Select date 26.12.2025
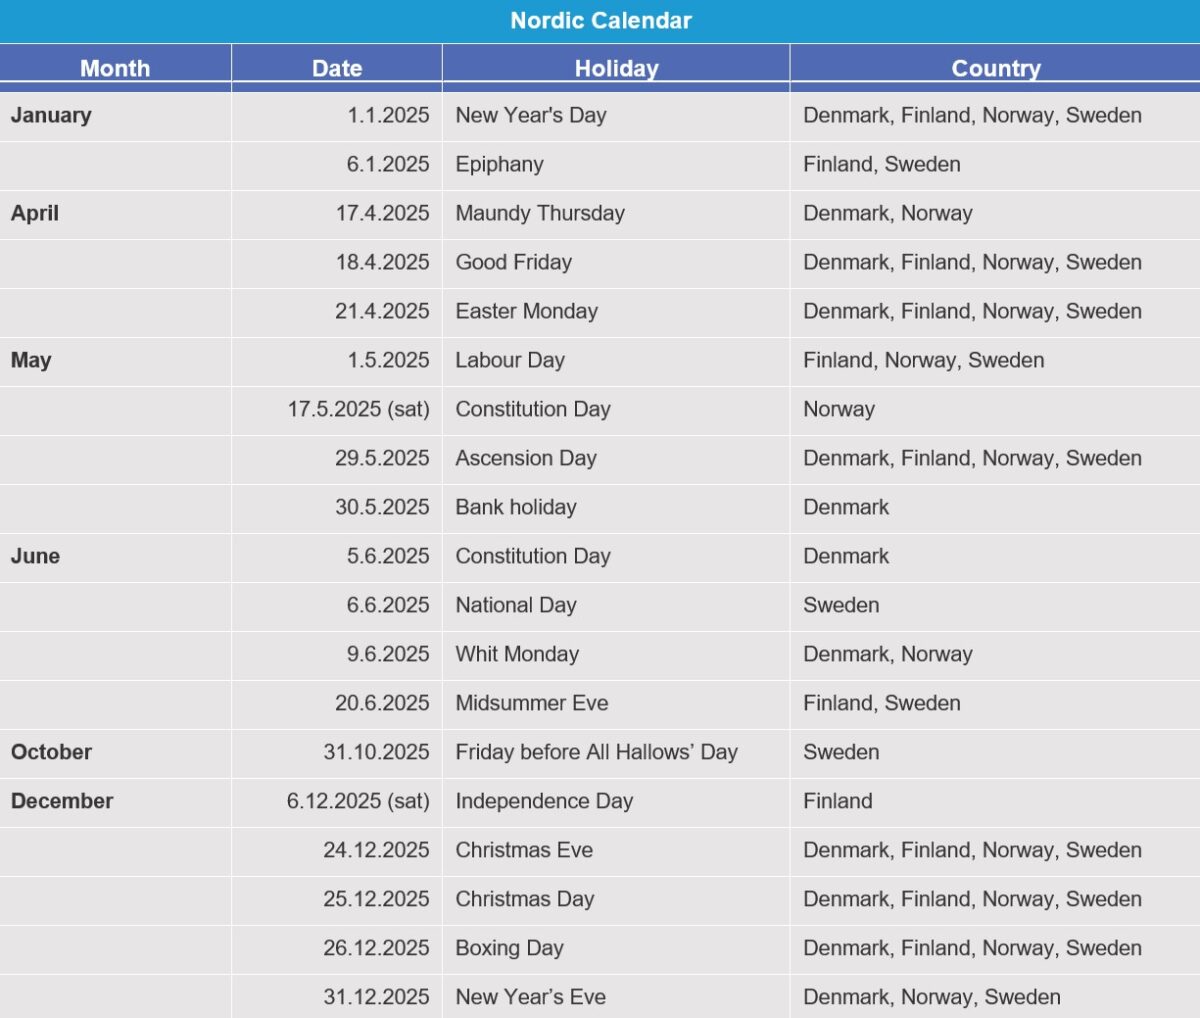The image size is (1200, 1018). pyautogui.click(x=376, y=948)
